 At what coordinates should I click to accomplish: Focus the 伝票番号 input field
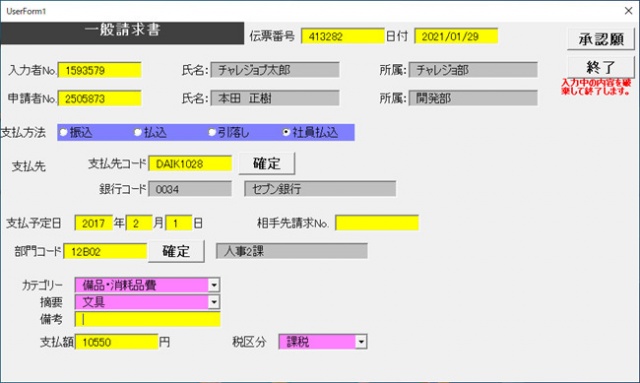coord(342,36)
